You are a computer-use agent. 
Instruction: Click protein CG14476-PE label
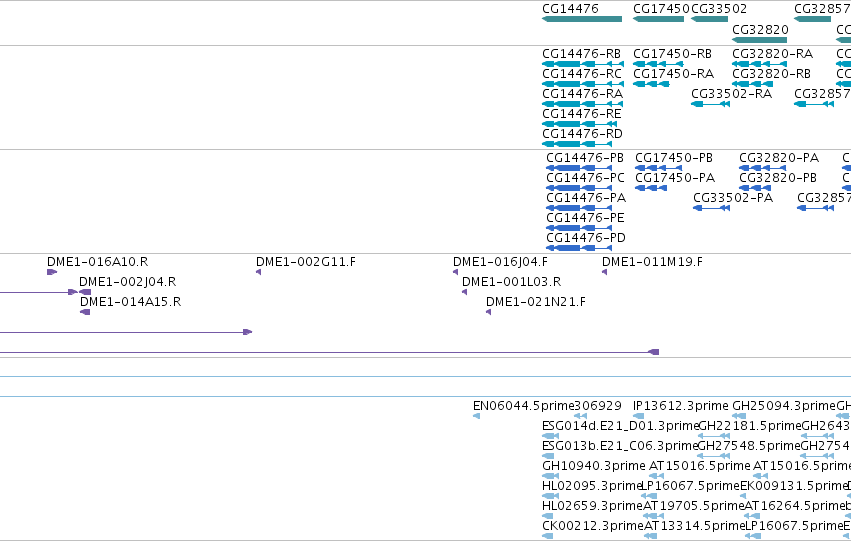585,218
